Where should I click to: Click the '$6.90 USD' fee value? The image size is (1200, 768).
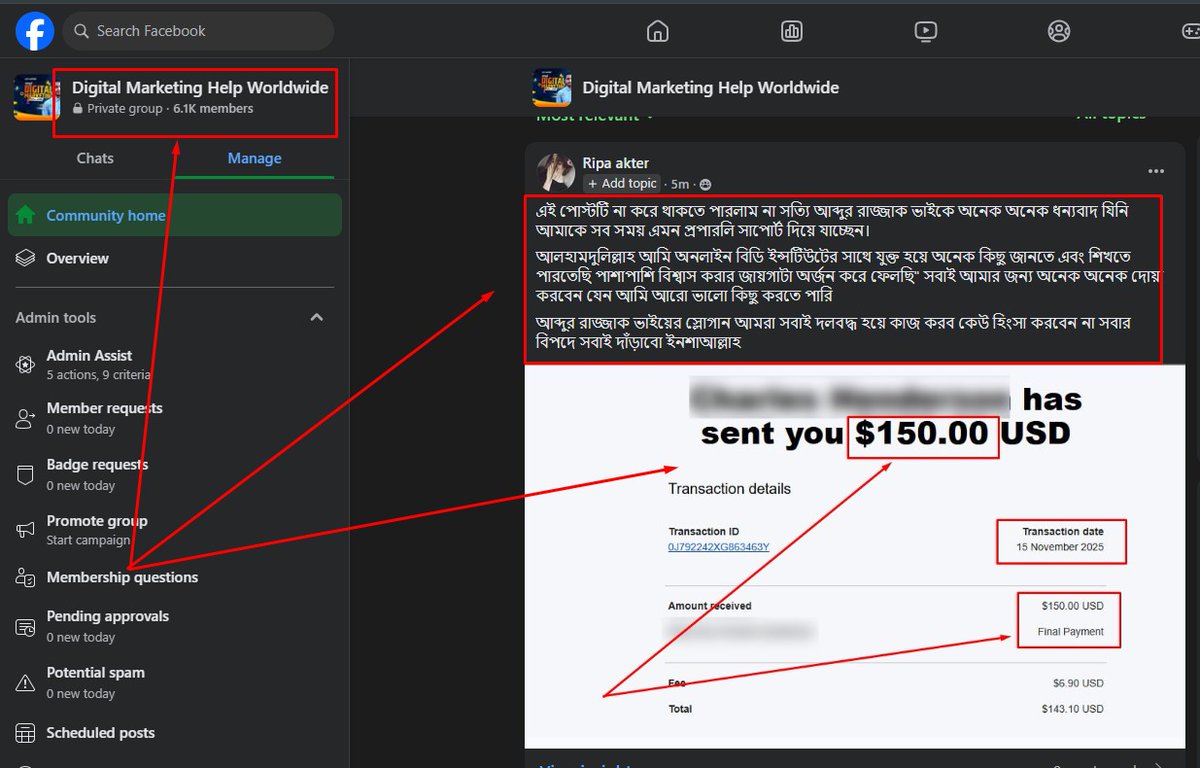[x=1078, y=683]
